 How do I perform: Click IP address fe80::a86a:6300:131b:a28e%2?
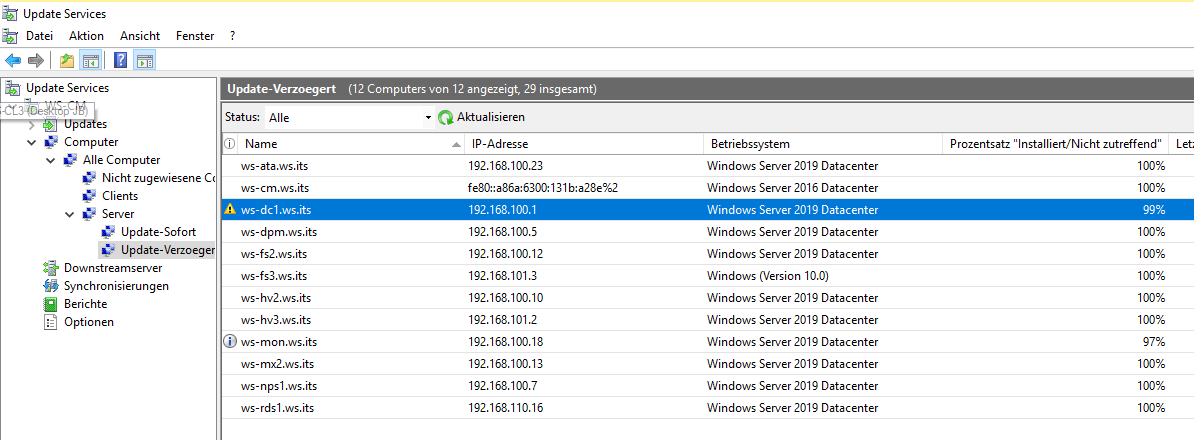coord(545,188)
